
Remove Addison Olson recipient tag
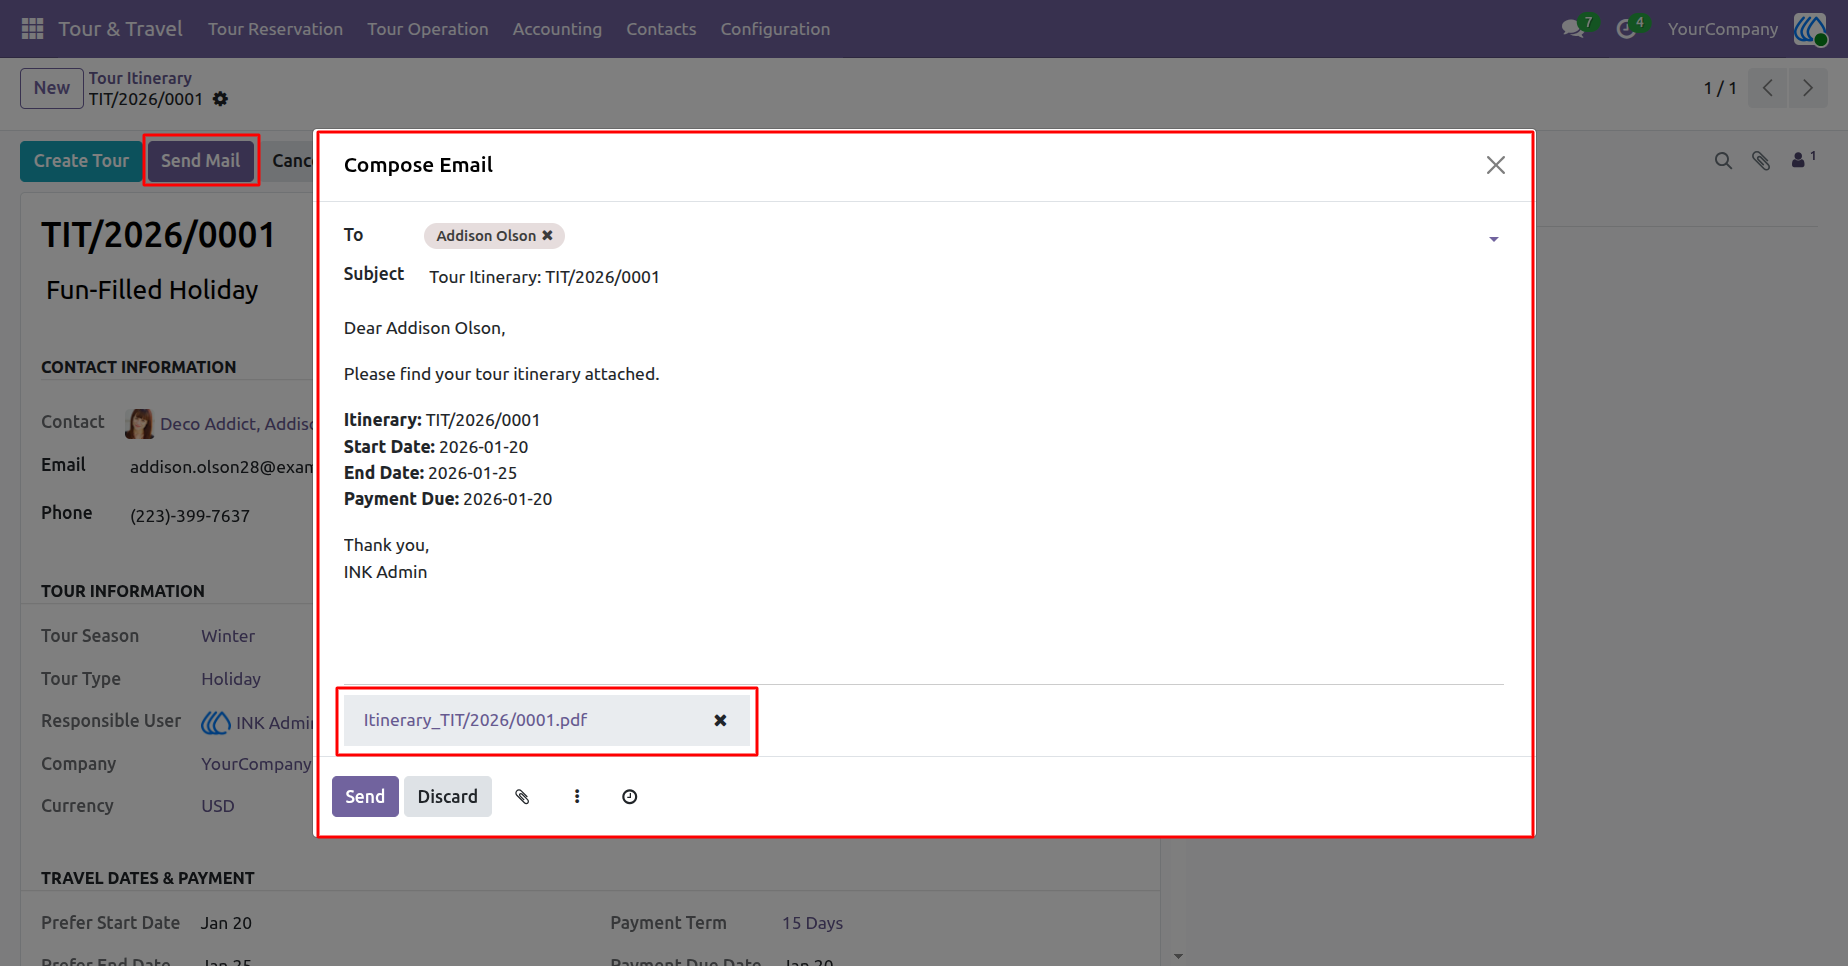coord(547,236)
